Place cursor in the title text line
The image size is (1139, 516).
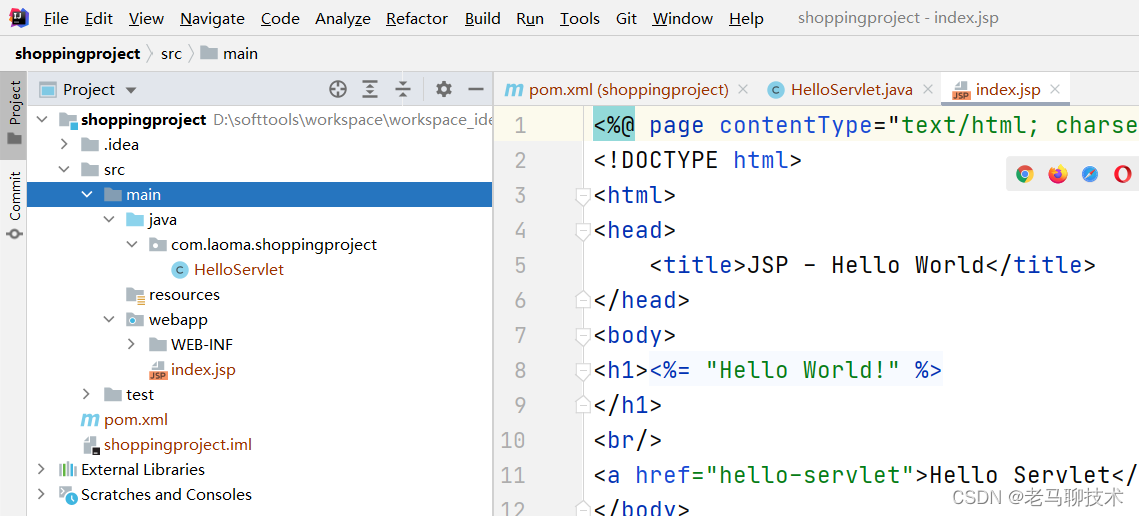point(872,265)
